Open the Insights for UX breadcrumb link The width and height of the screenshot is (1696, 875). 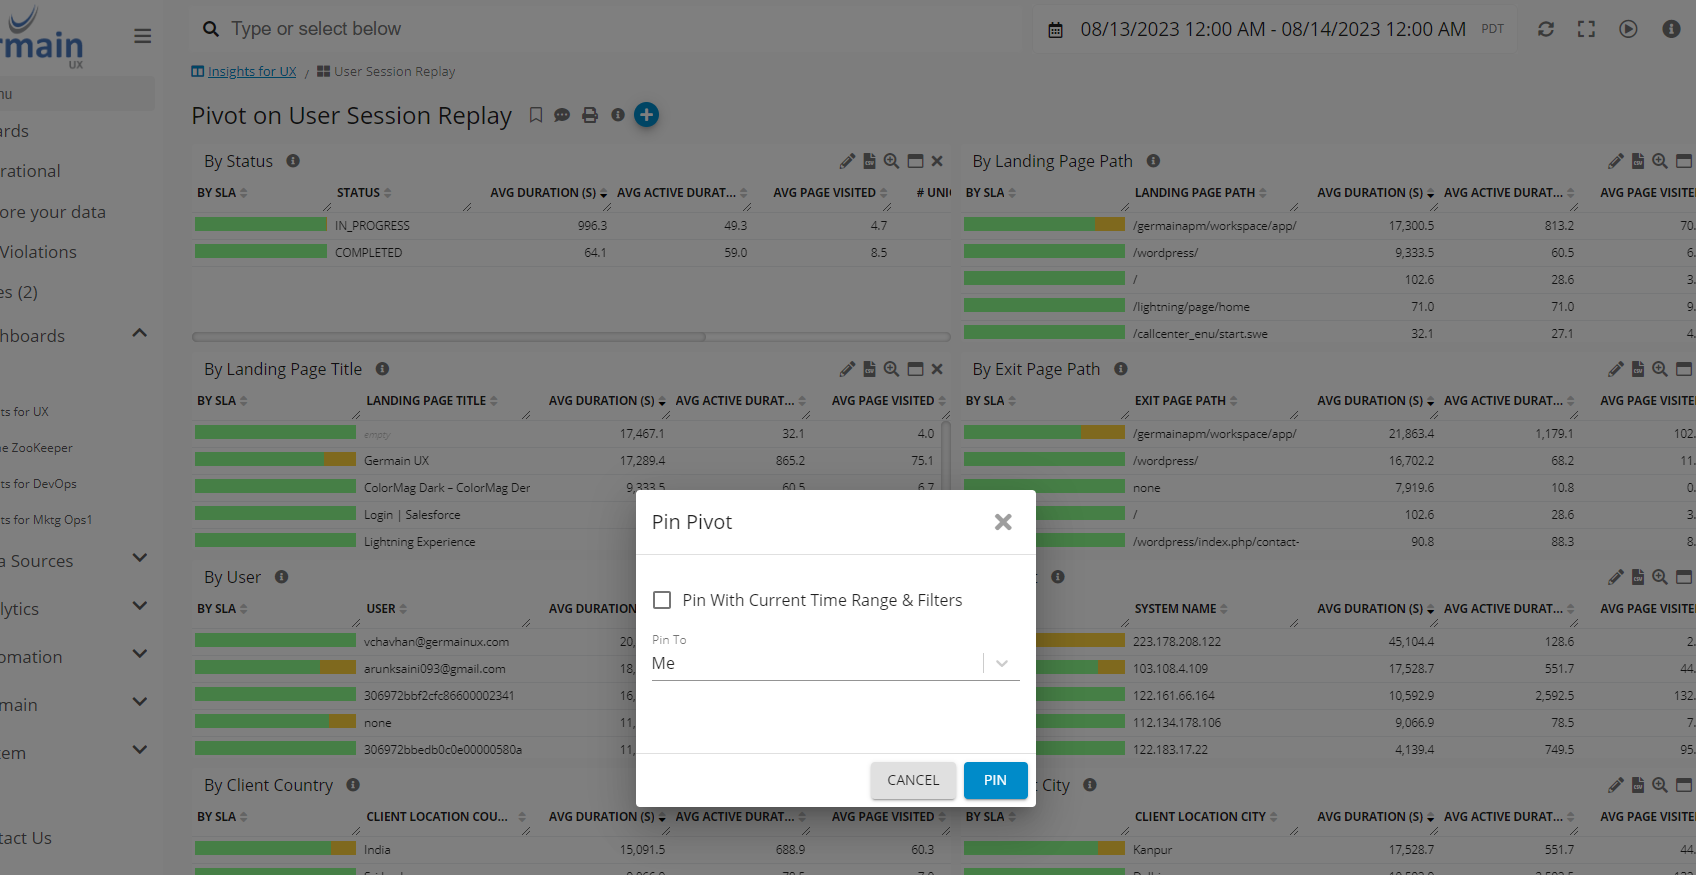coord(252,71)
